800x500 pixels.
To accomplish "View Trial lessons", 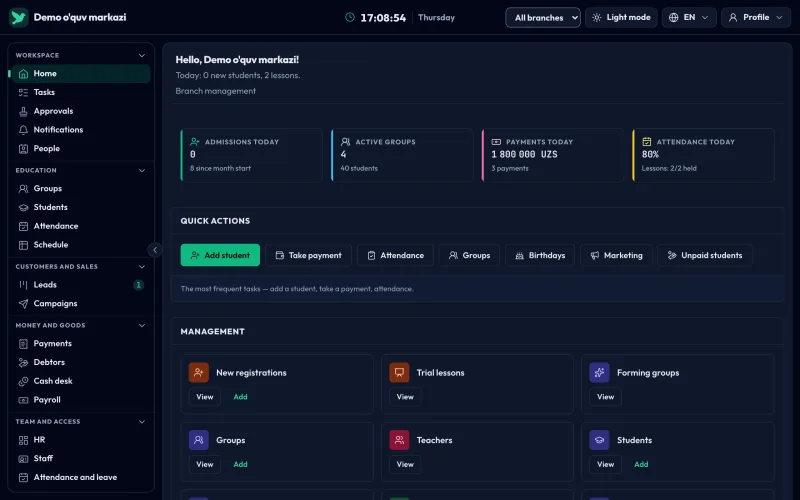I will [x=405, y=397].
